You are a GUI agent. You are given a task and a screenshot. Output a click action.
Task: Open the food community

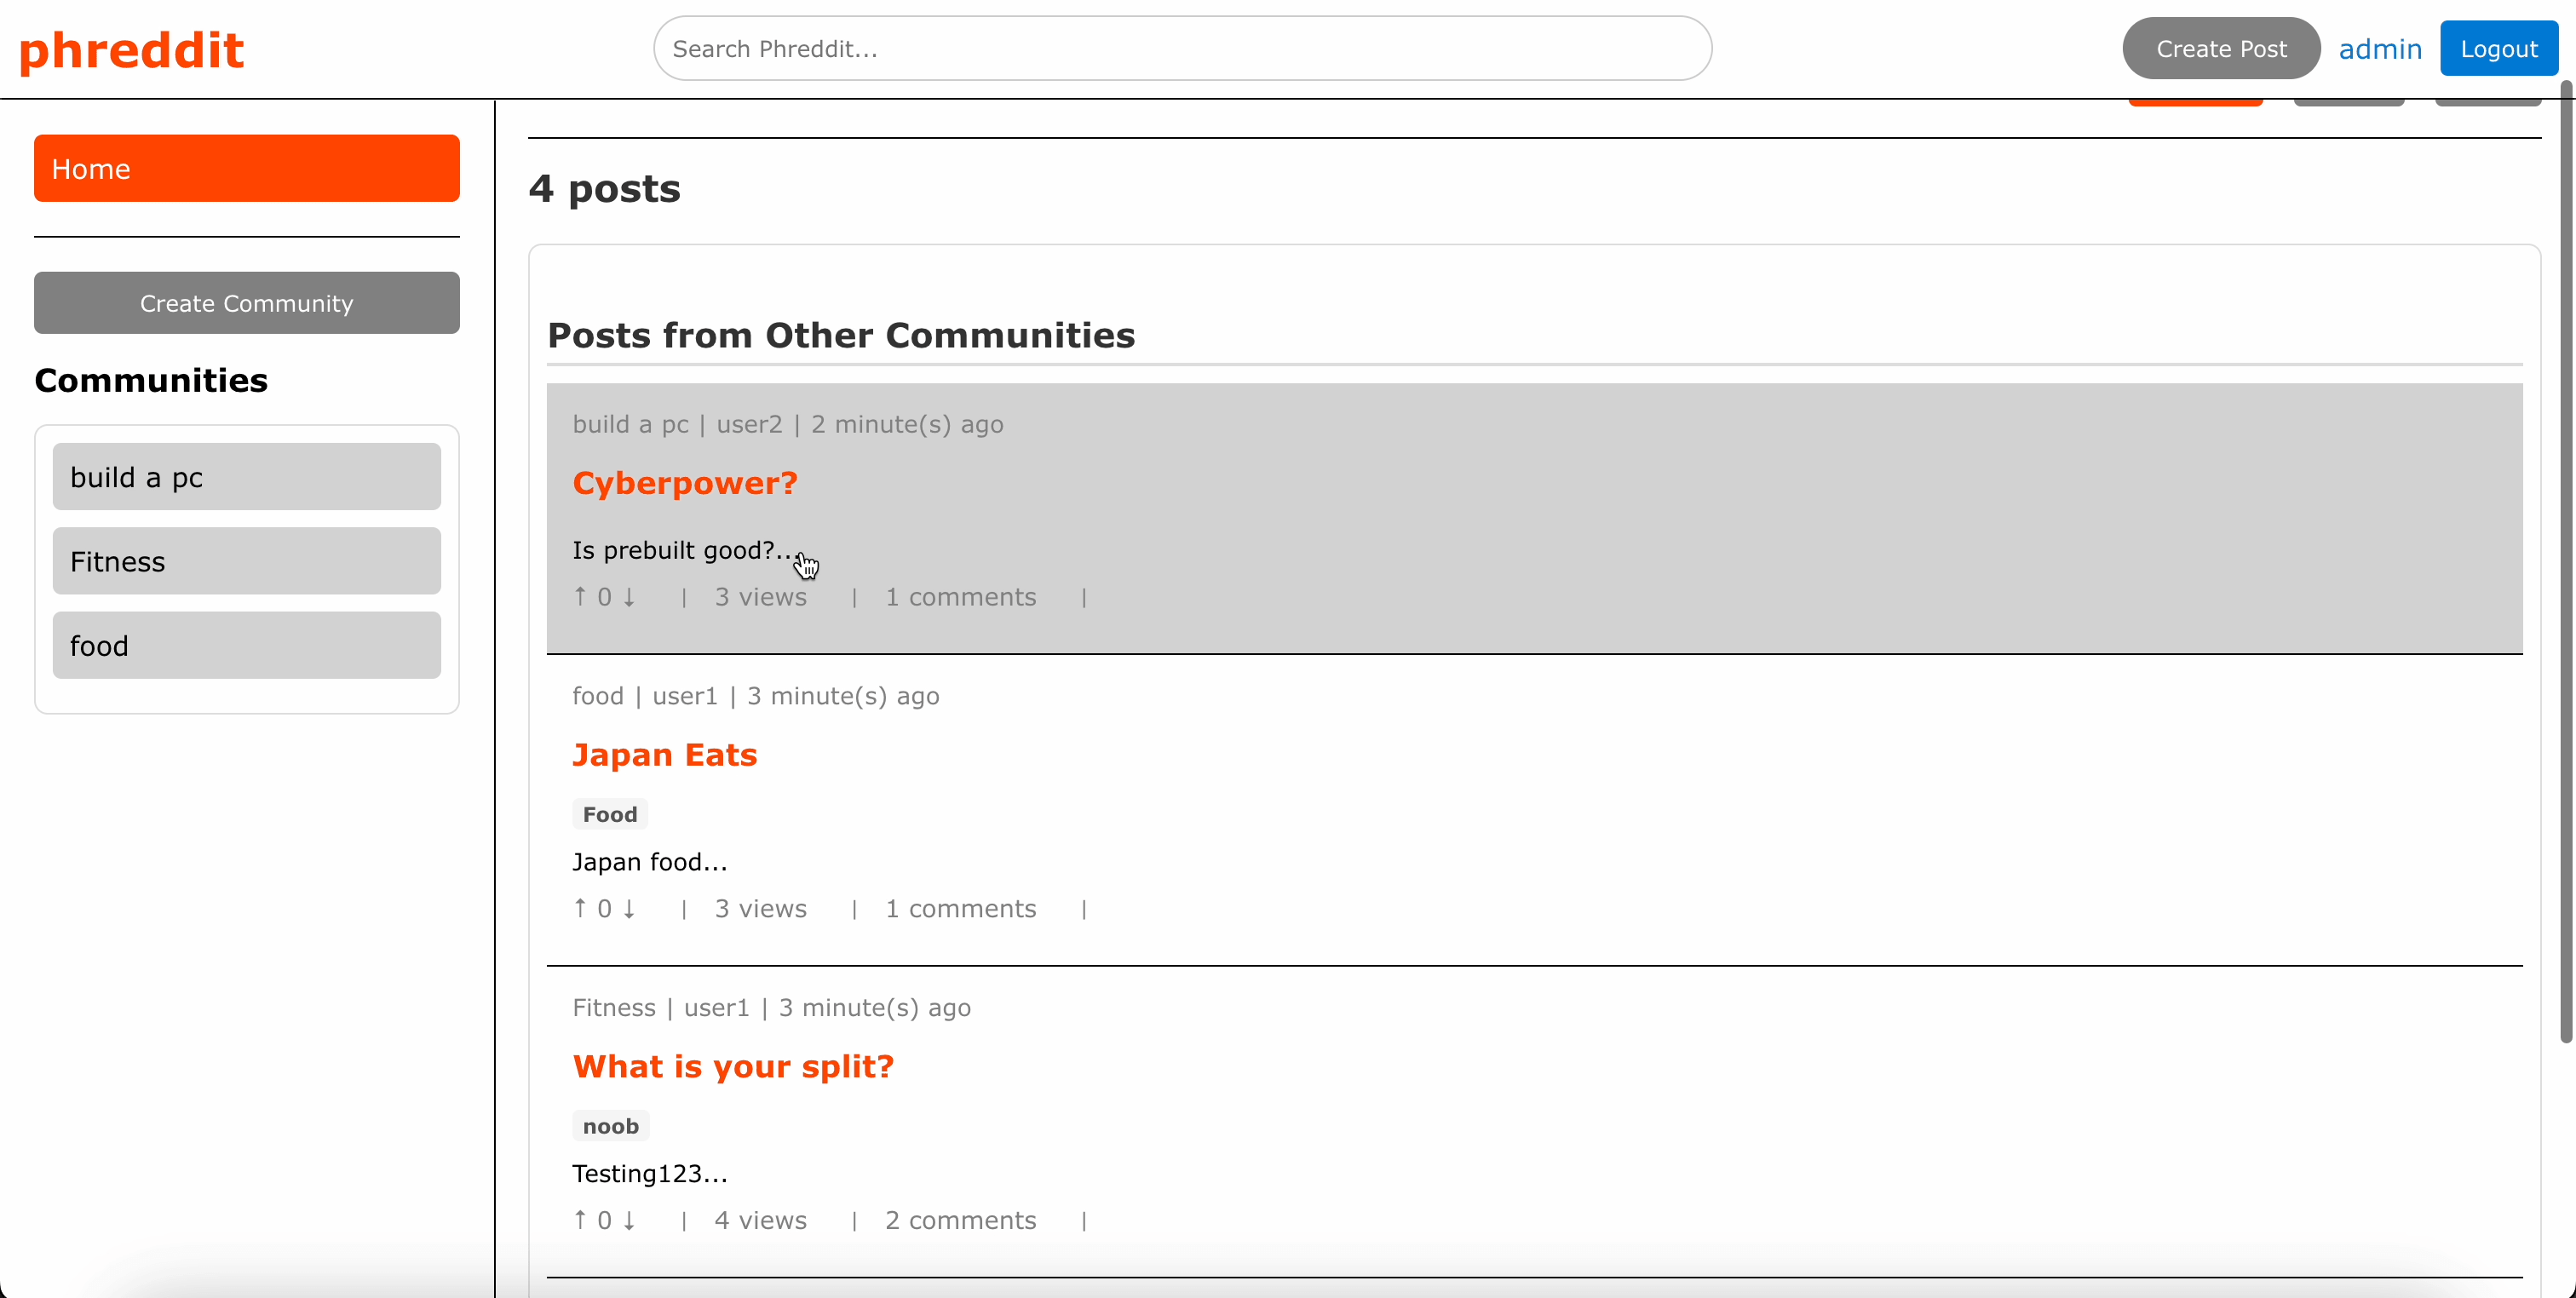246,644
